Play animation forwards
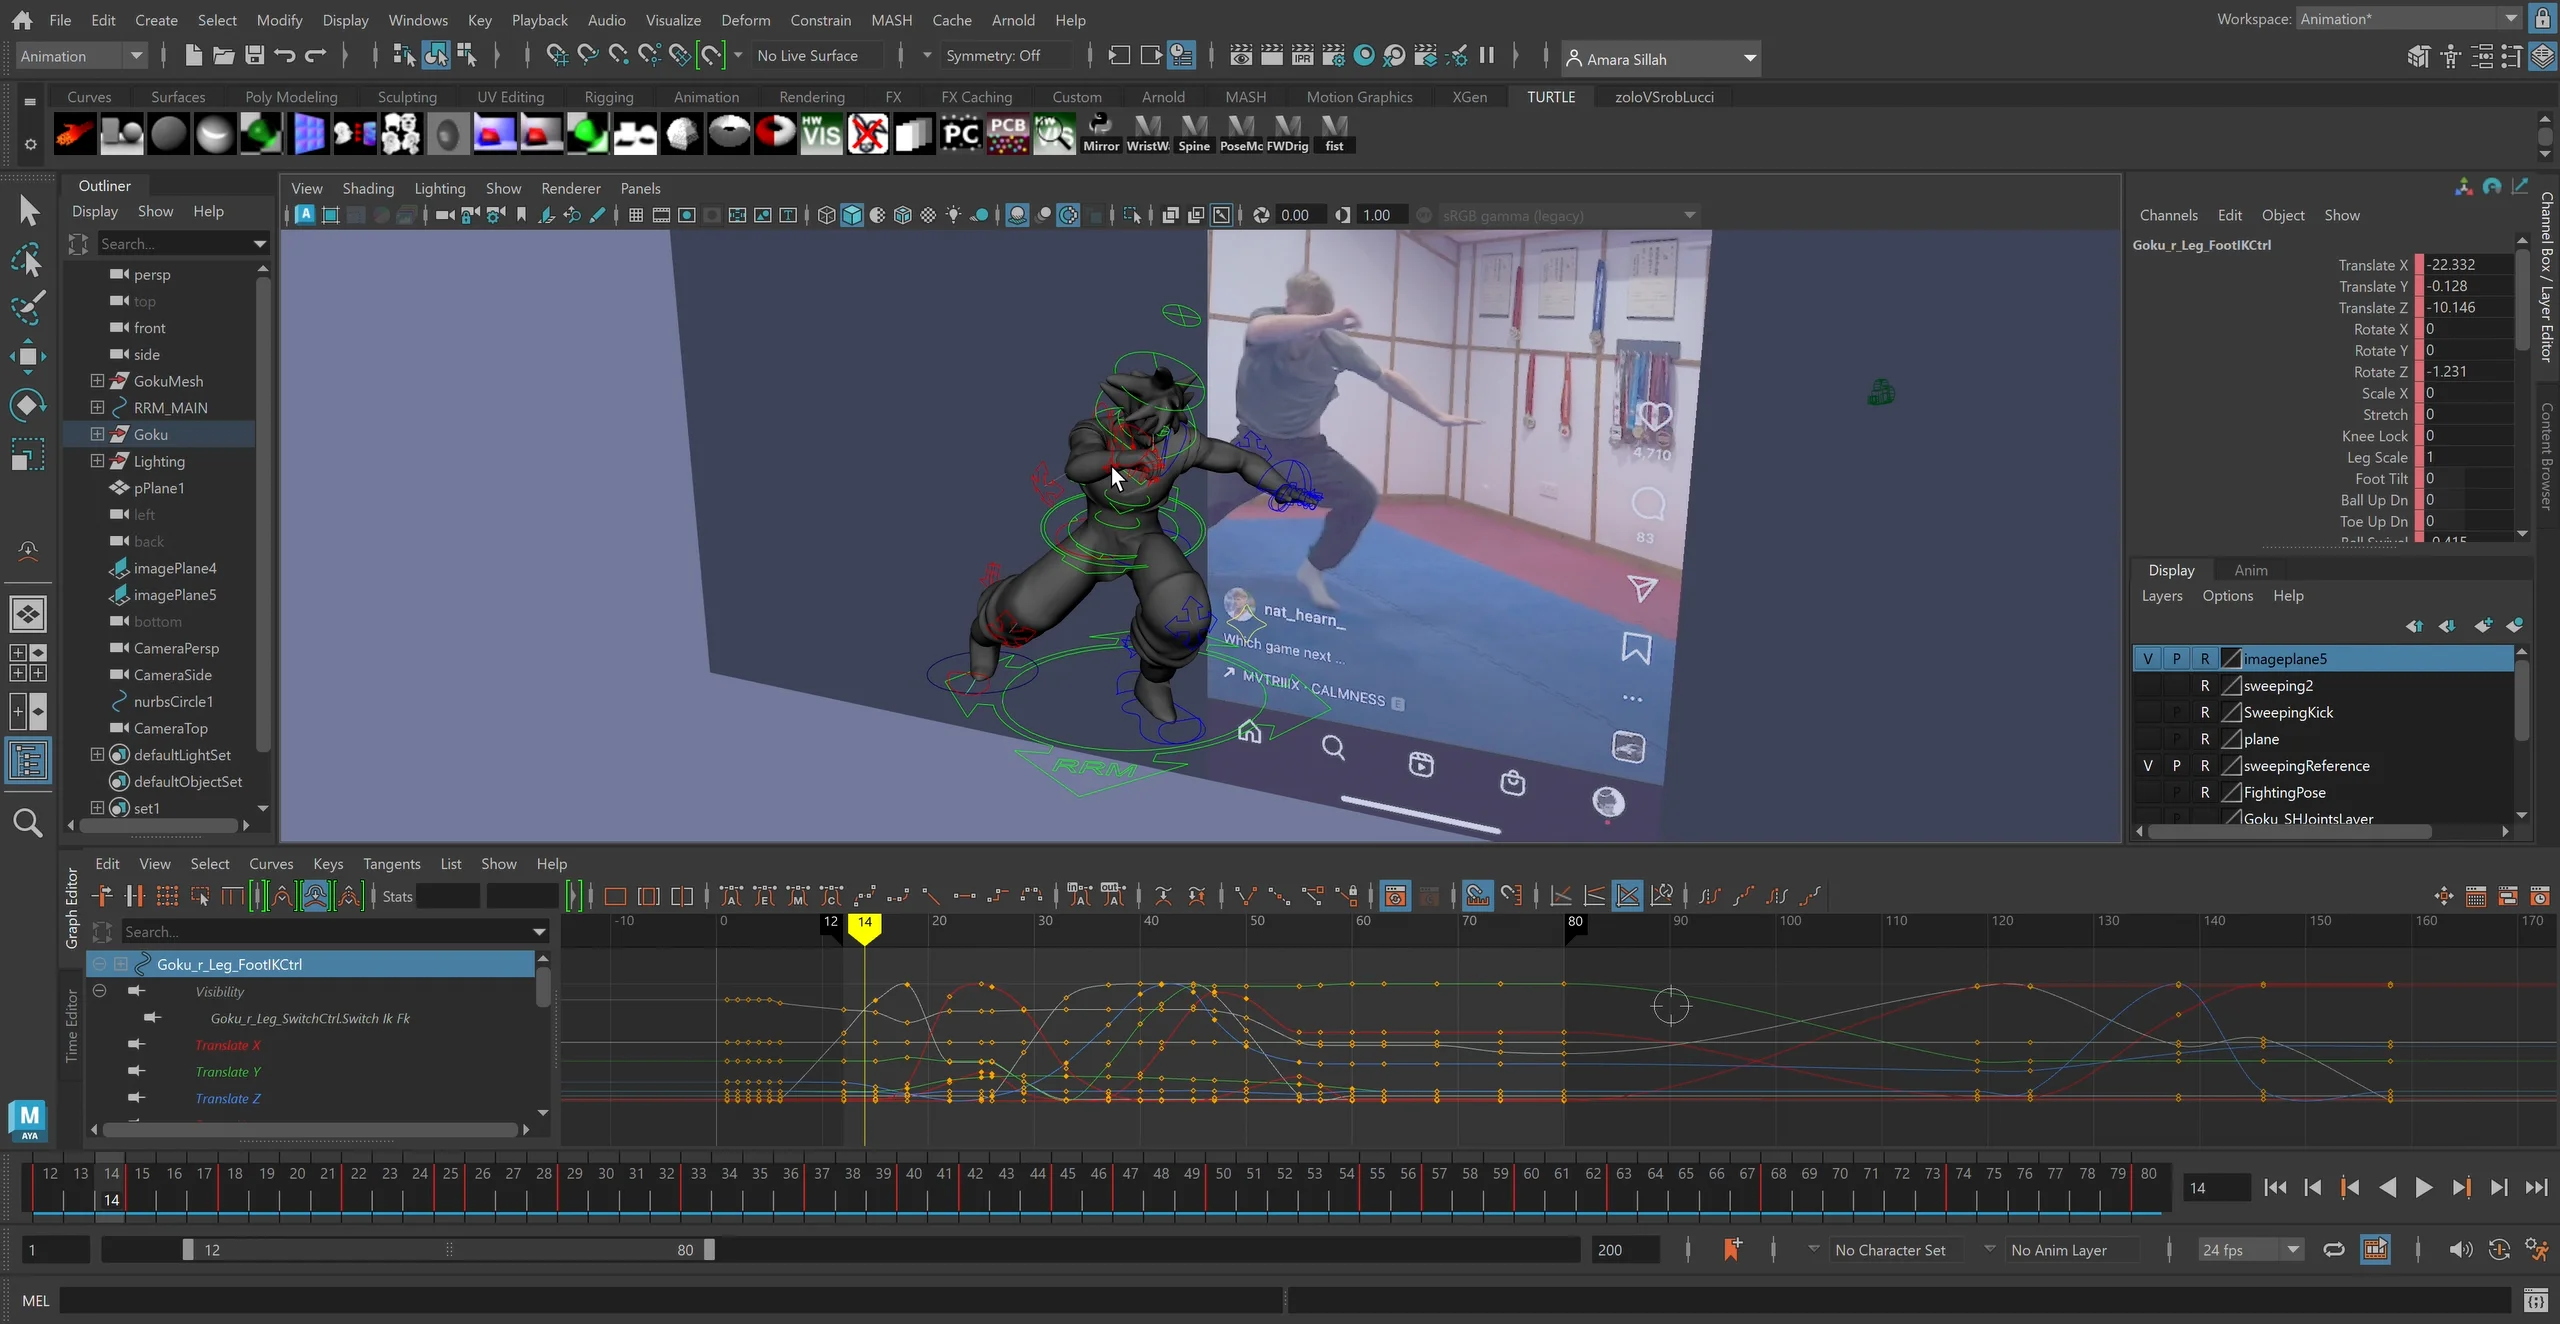 [2424, 1187]
